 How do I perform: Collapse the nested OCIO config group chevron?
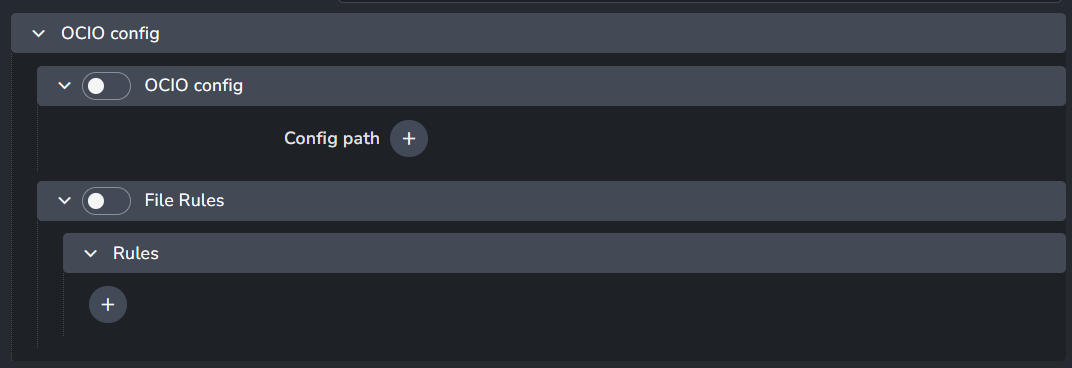coord(65,86)
